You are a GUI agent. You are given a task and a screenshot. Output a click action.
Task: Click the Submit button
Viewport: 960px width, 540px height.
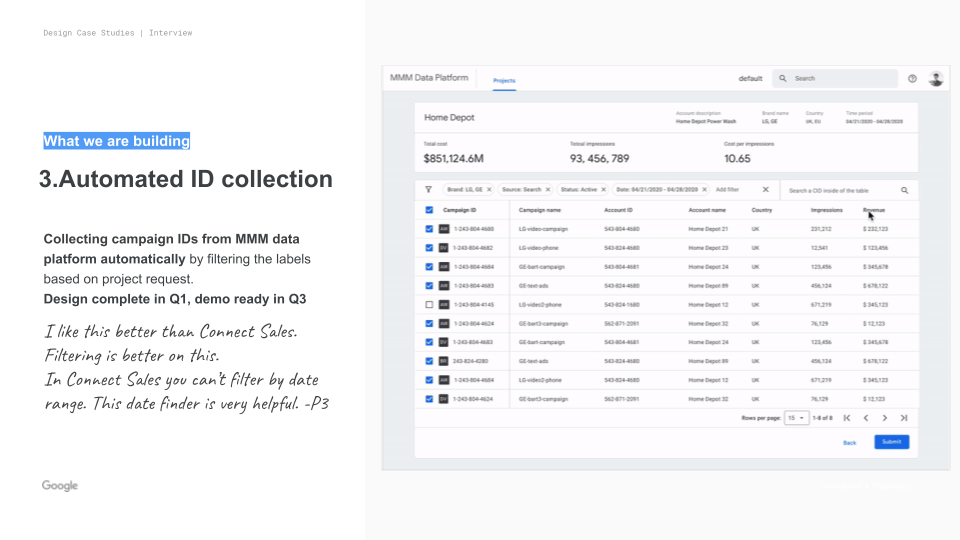pyautogui.click(x=891, y=442)
